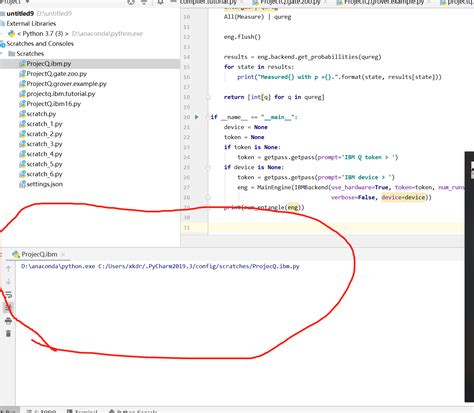
Task: Open ProjecQ.ibm.py in the project tree
Action: pyautogui.click(x=49, y=64)
